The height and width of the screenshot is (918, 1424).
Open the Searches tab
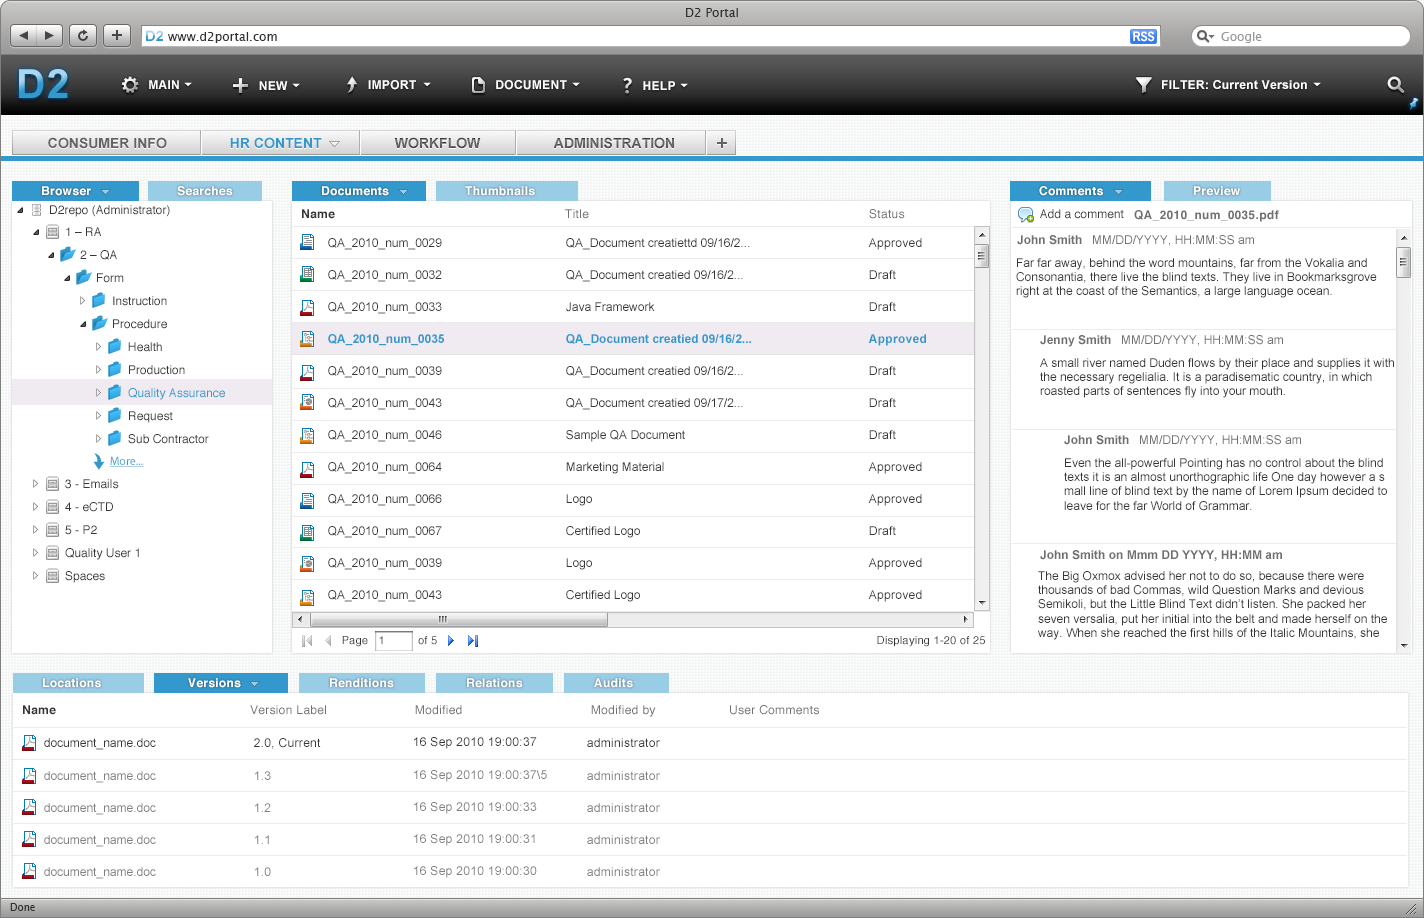205,191
